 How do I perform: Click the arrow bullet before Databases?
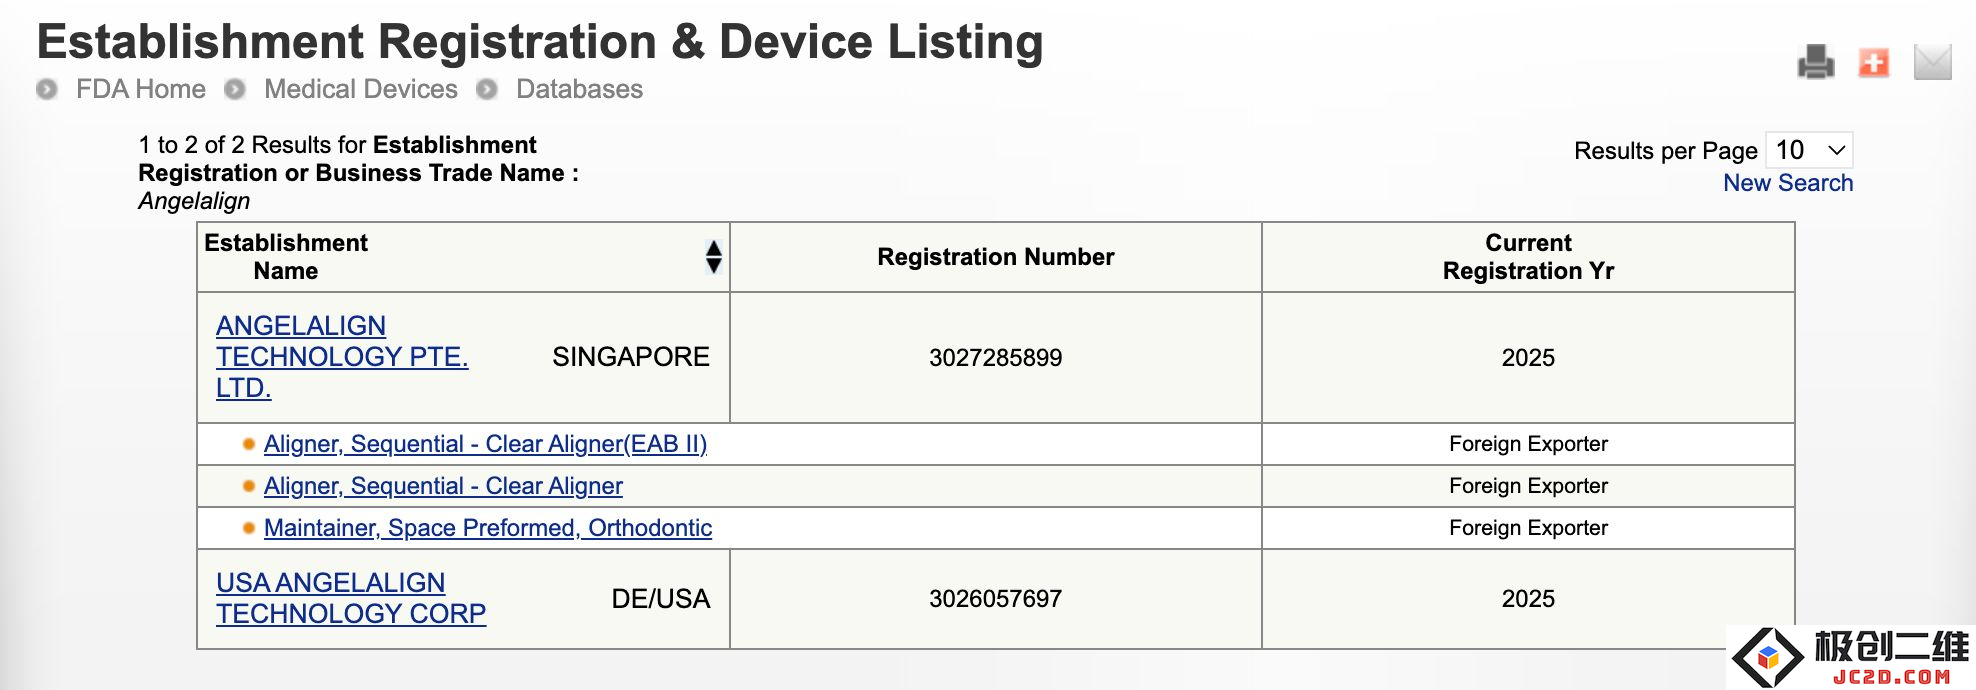click(487, 89)
